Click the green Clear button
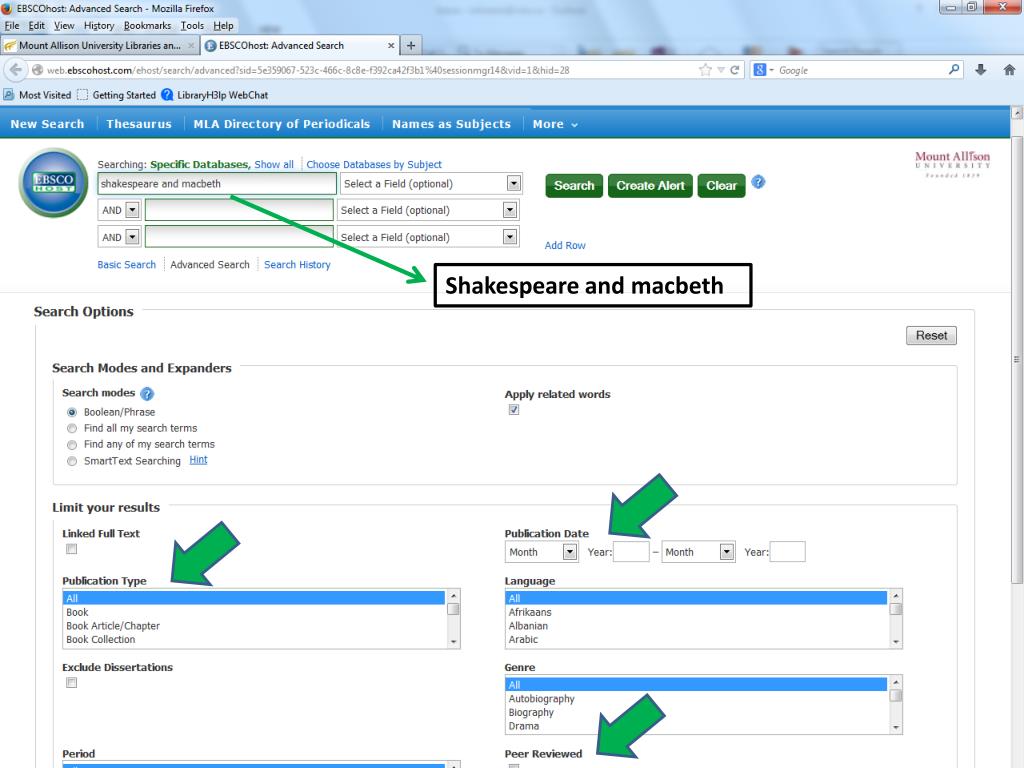This screenshot has height=768, width=1024. pos(721,185)
